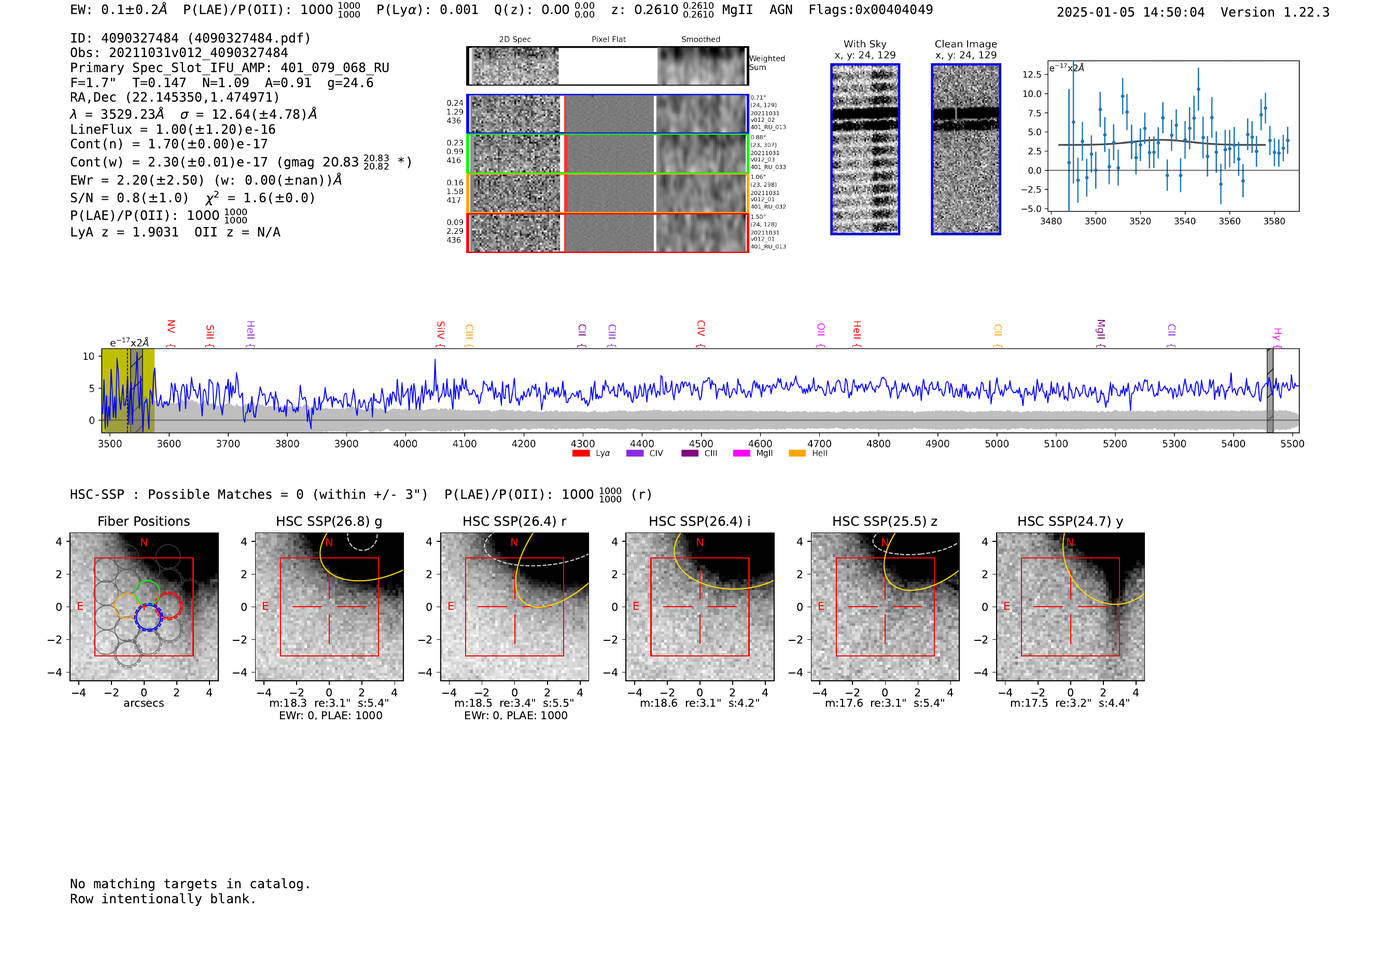Viewport: 1400px width, 953px height.
Task: Open the Fiber Positions image
Action: 144,607
